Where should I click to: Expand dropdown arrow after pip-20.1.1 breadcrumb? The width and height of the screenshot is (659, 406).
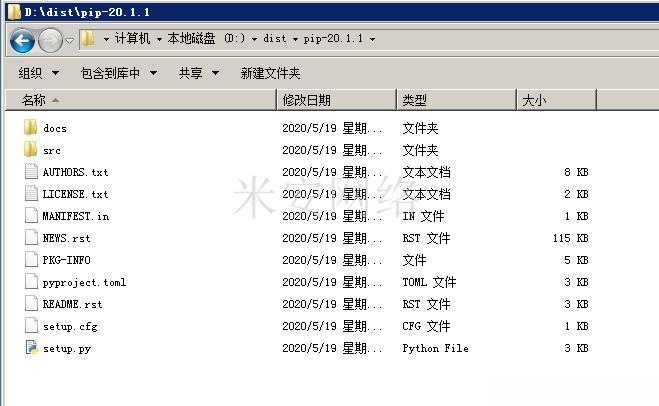pos(372,39)
